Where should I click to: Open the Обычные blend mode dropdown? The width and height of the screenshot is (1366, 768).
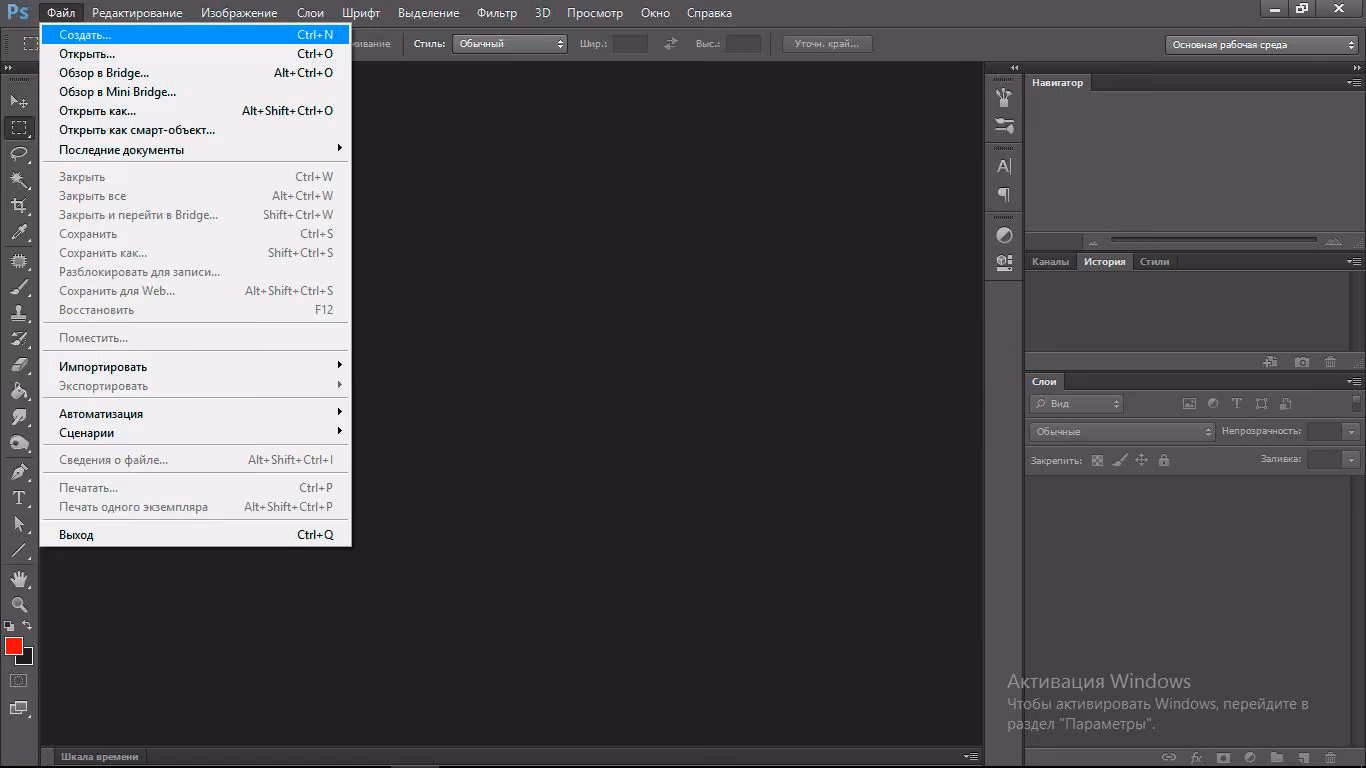coord(1122,432)
